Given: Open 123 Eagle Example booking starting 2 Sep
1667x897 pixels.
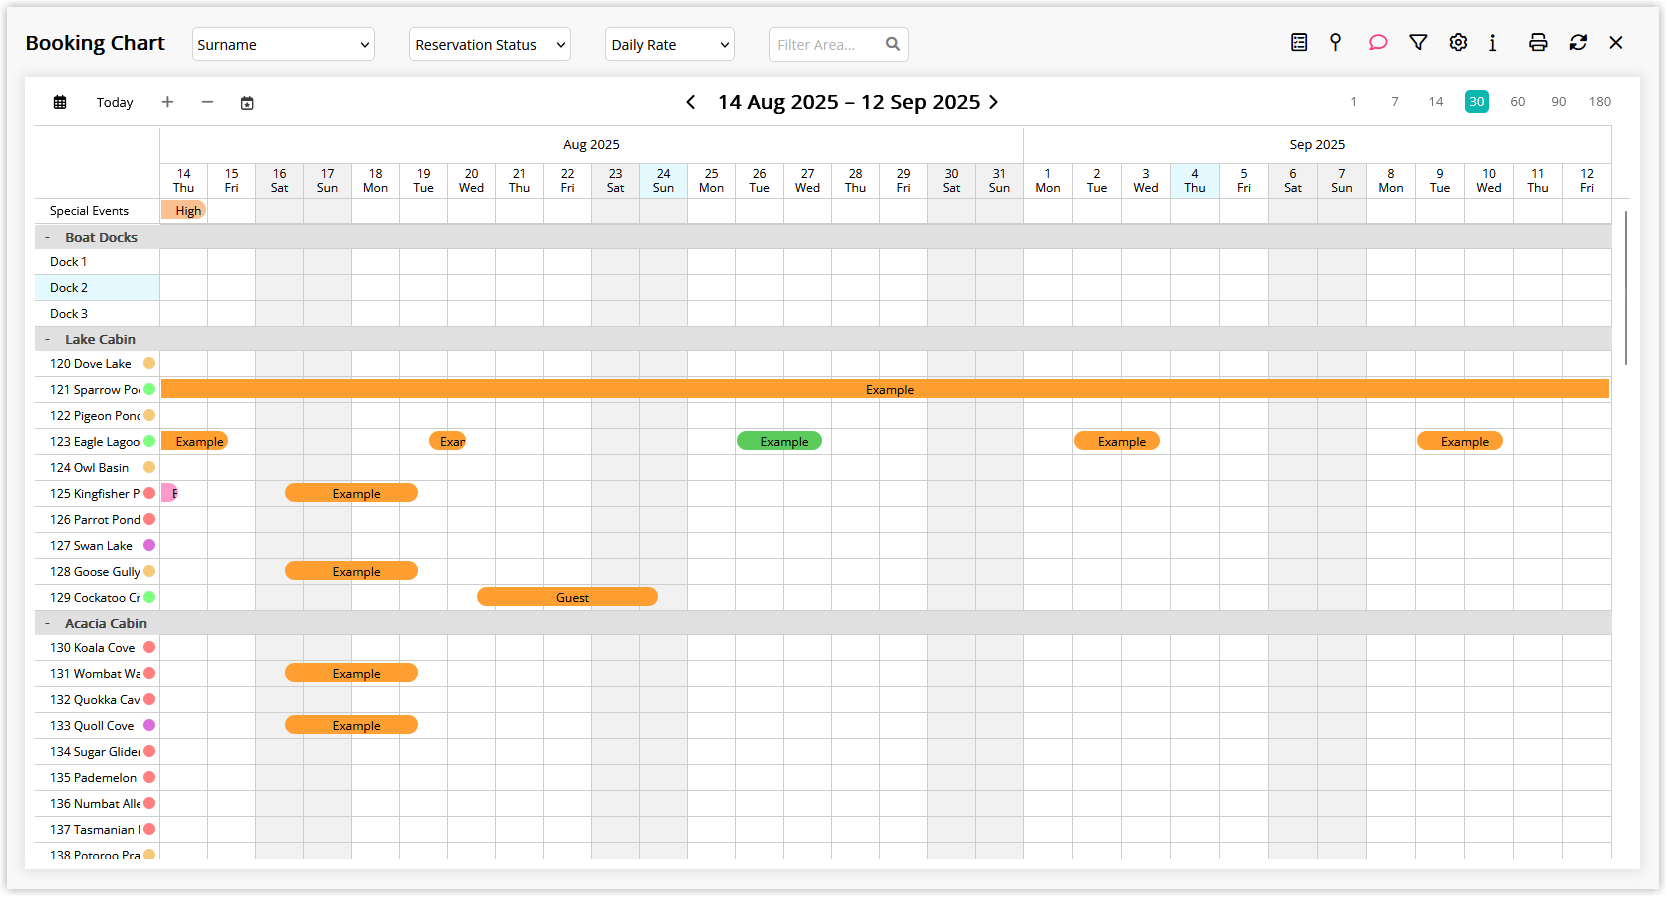Looking at the screenshot, I should [x=1117, y=441].
